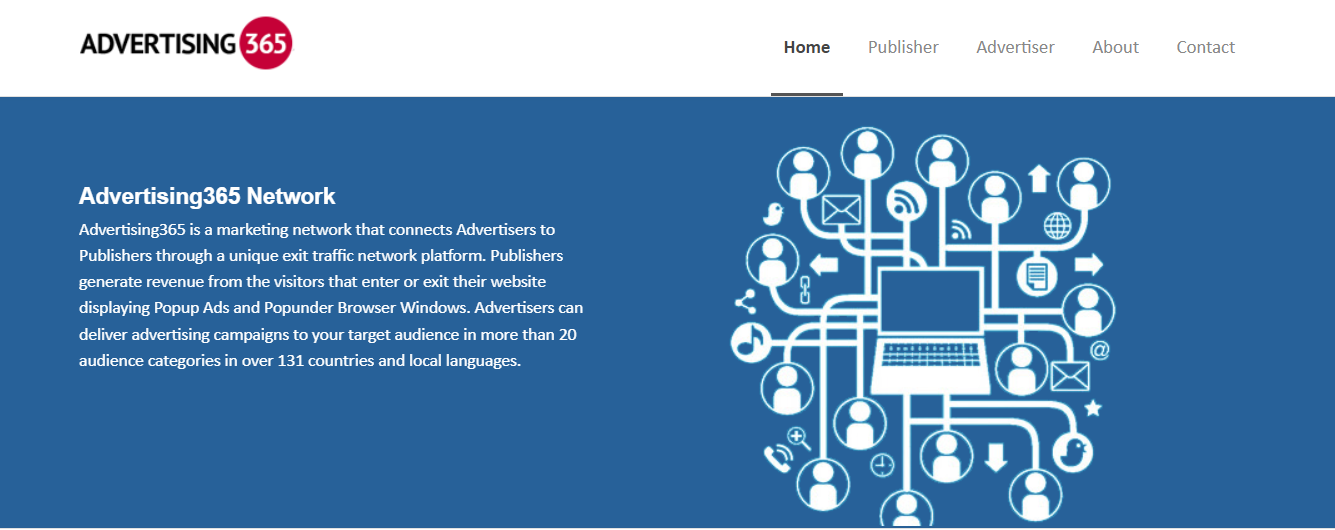This screenshot has width=1335, height=530.
Task: Click the laptop network illustration image
Action: [x=920, y=326]
